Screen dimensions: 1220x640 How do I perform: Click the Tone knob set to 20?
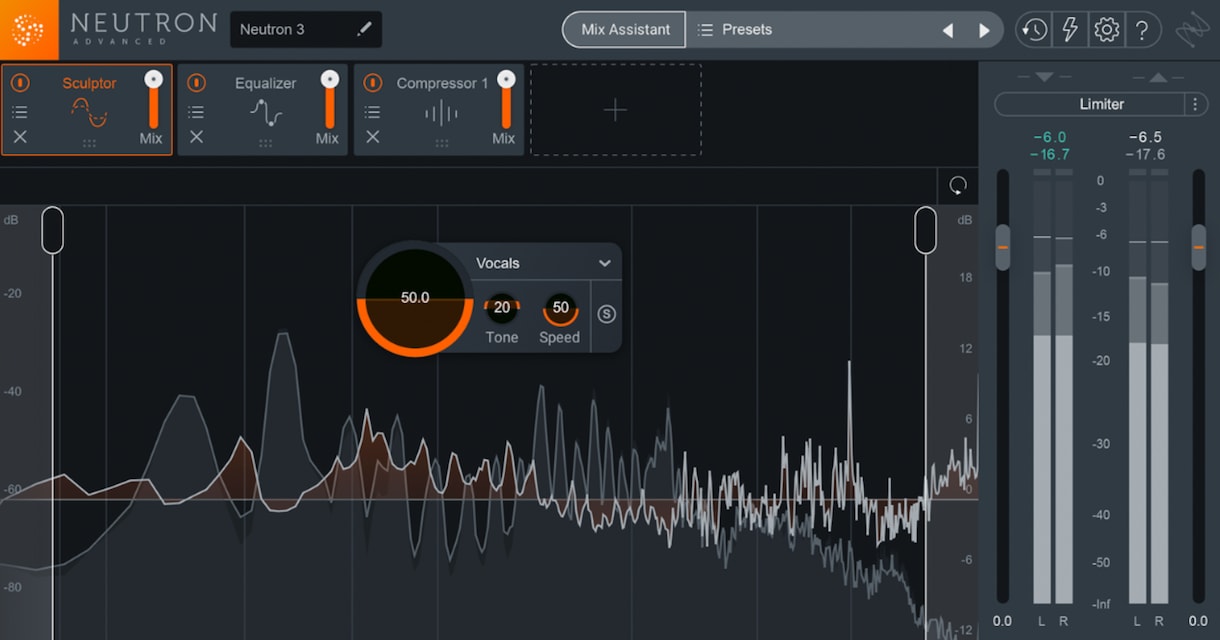coord(502,308)
